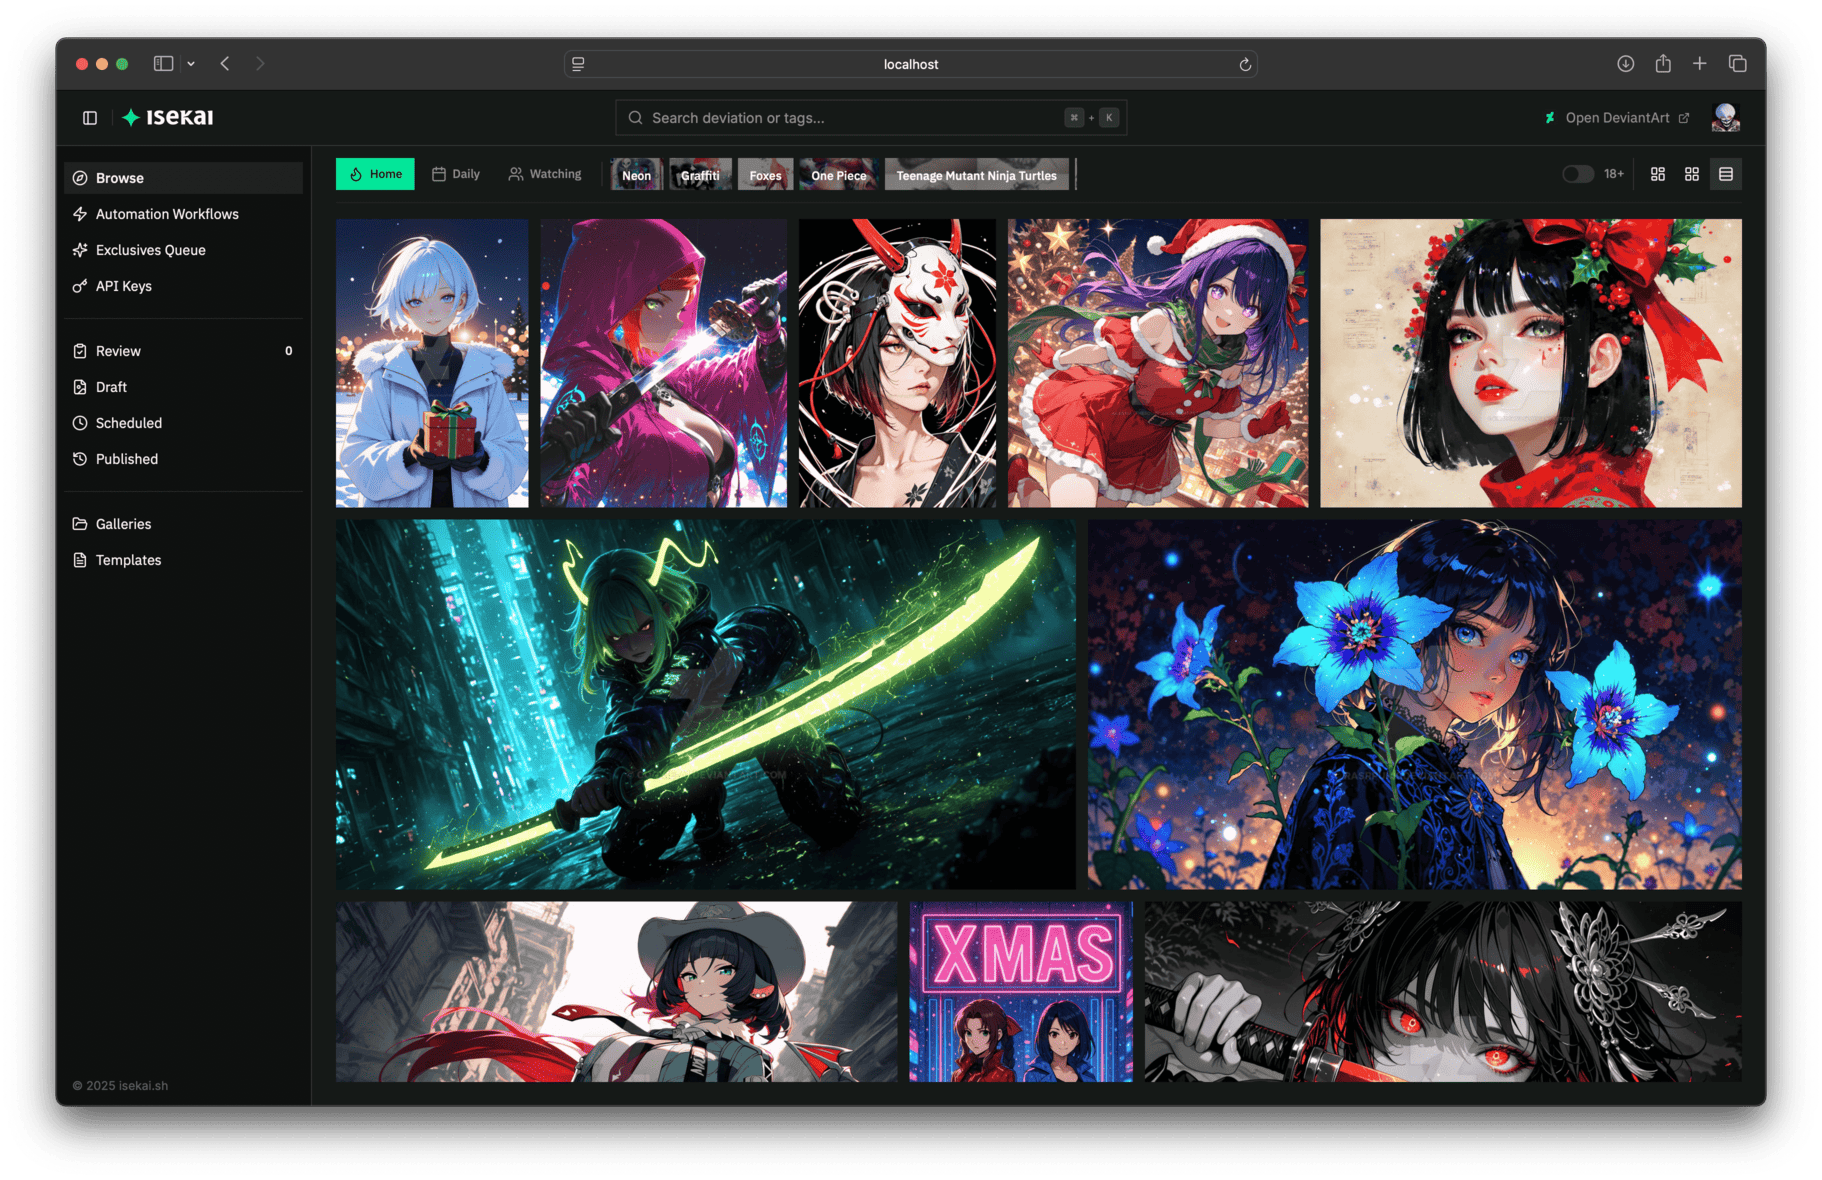The image size is (1822, 1180).
Task: Click the user avatar profile icon
Action: [1725, 118]
